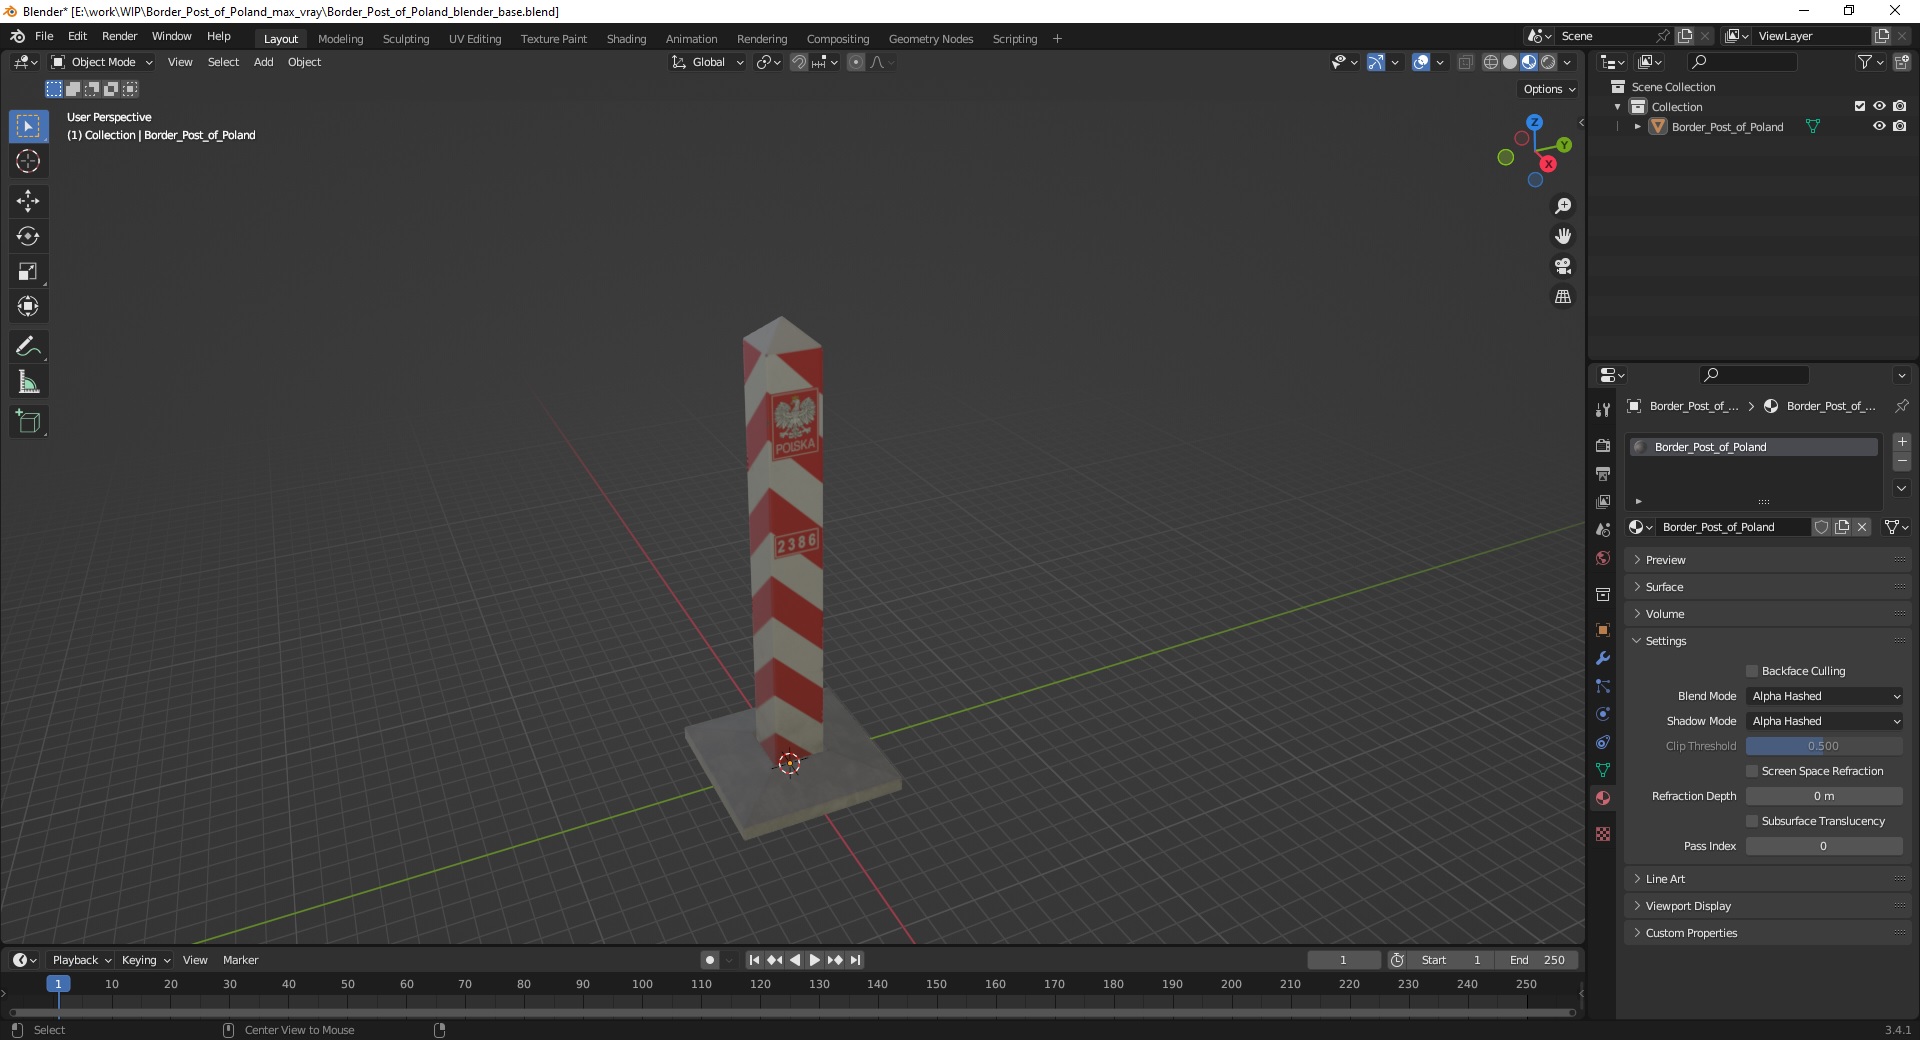
Task: Click Refraction Depth value field
Action: [1824, 796]
